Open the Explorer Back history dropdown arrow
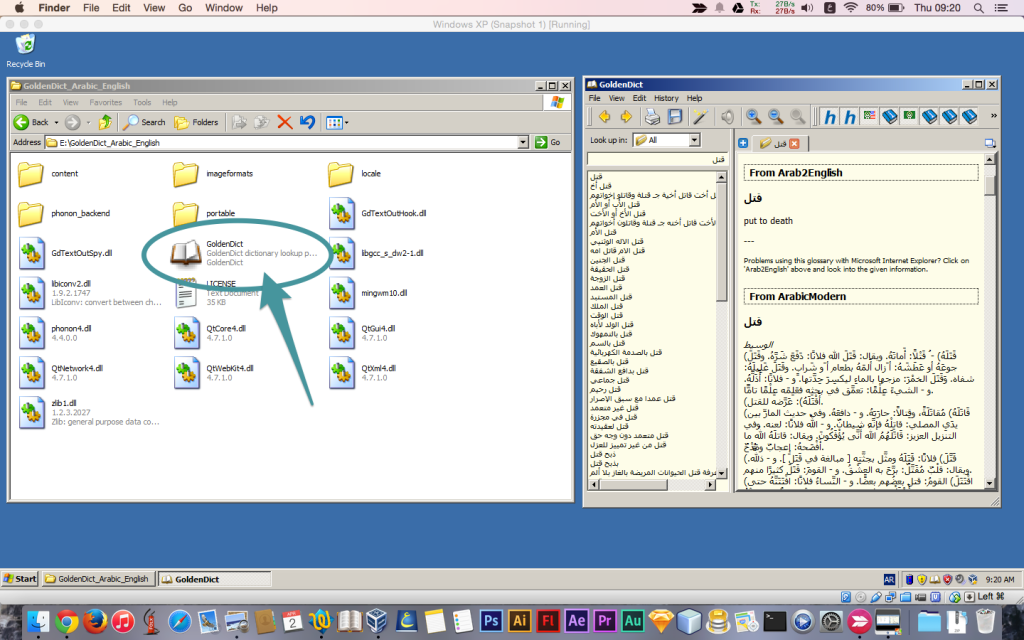This screenshot has width=1024, height=640. point(56,122)
